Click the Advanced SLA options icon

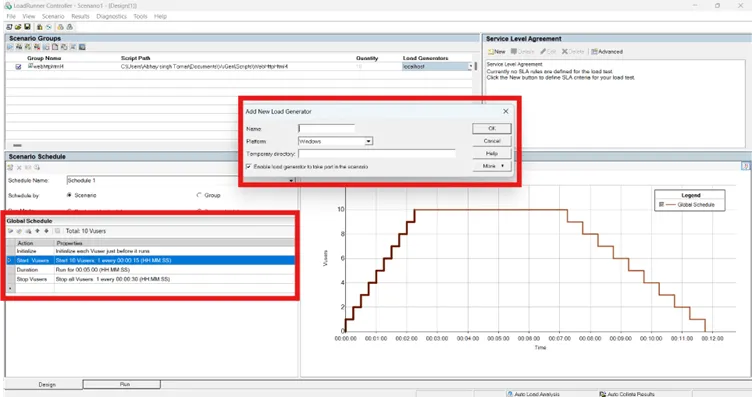(607, 51)
